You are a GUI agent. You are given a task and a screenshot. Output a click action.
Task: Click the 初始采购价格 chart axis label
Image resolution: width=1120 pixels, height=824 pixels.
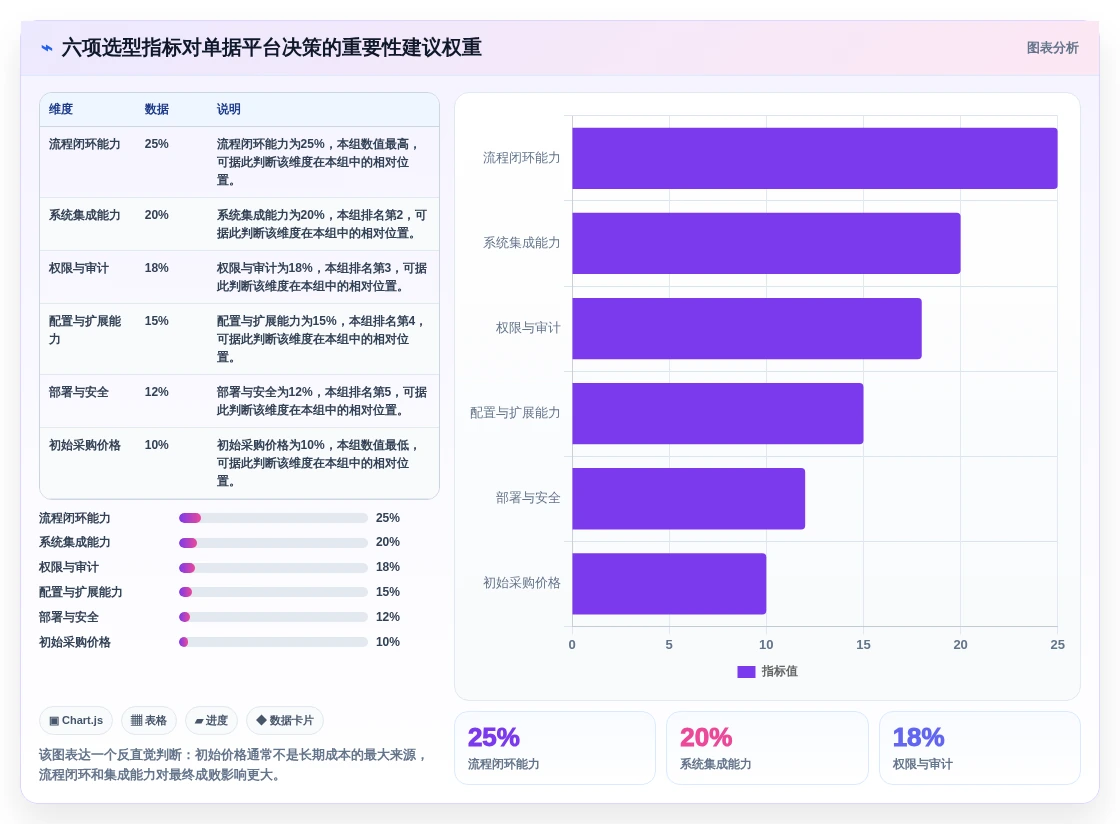pyautogui.click(x=521, y=583)
